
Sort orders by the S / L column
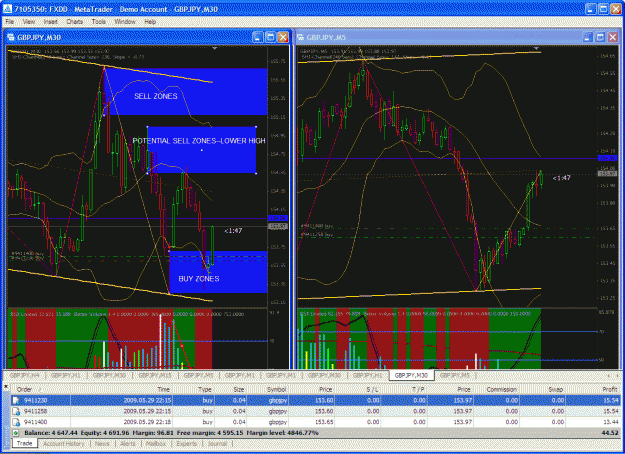tap(358, 389)
